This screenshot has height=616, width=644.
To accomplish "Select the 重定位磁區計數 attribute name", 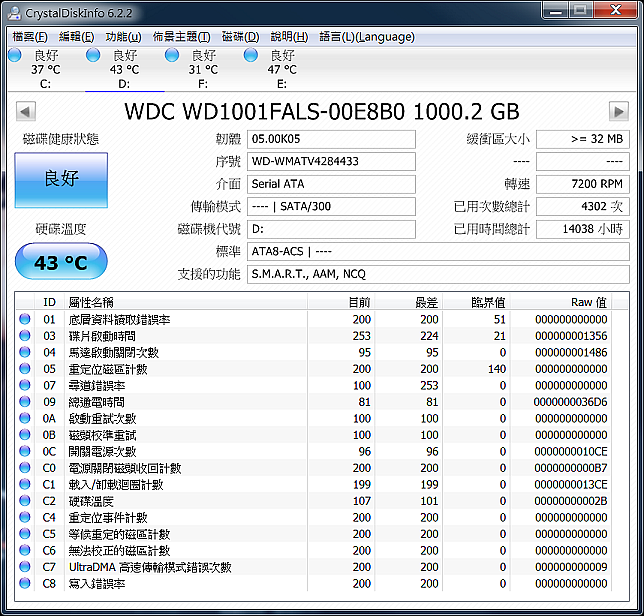I will pyautogui.click(x=108, y=369).
